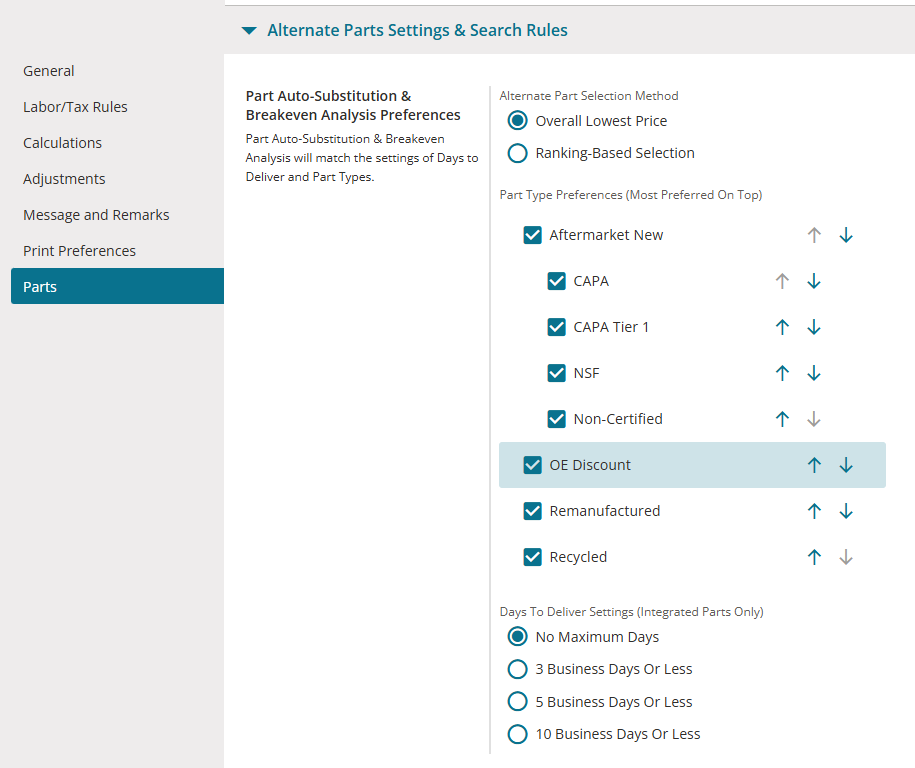Move NSF down one position

[x=814, y=373]
